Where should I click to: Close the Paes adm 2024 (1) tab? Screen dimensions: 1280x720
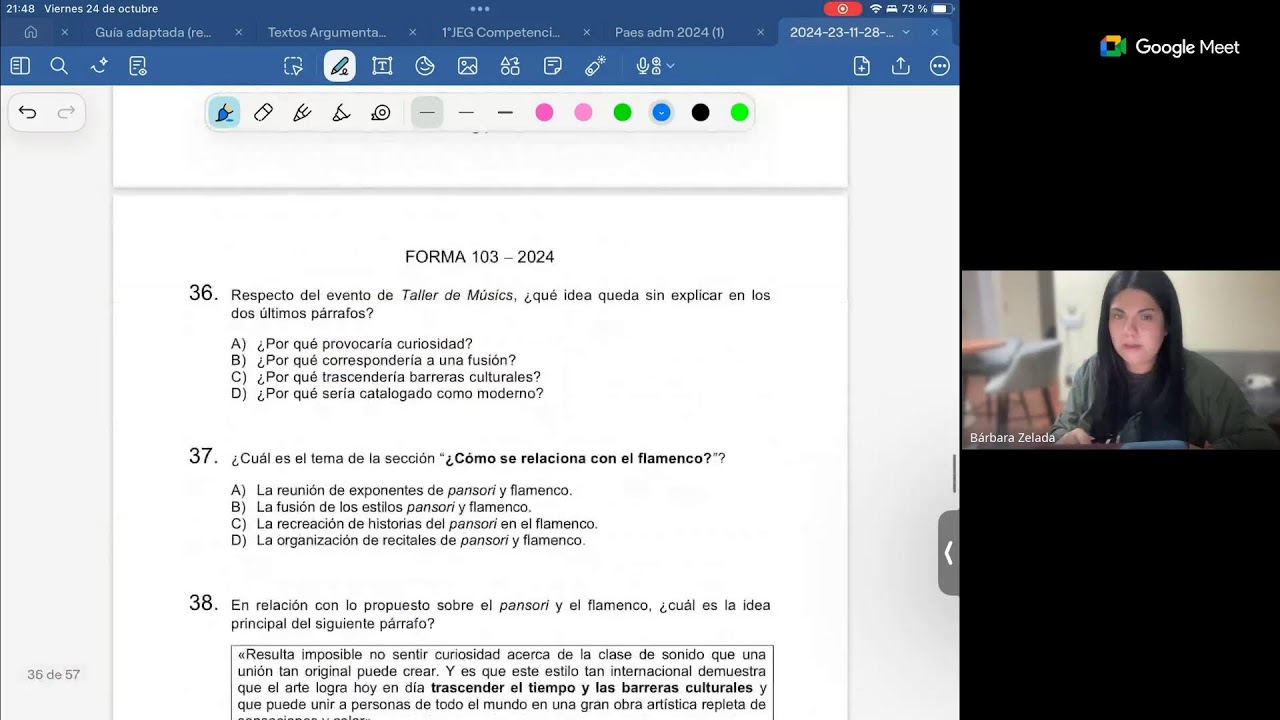pyautogui.click(x=760, y=32)
